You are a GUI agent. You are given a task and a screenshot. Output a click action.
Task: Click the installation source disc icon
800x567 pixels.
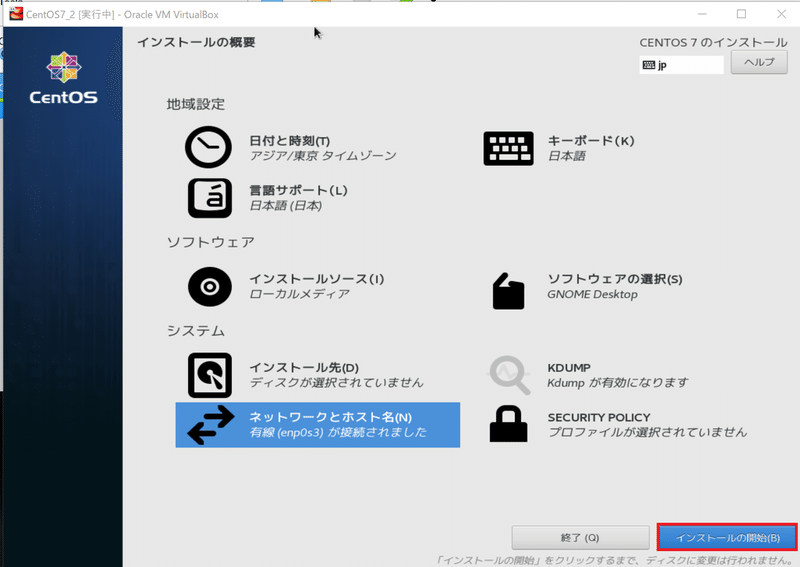click(210, 287)
